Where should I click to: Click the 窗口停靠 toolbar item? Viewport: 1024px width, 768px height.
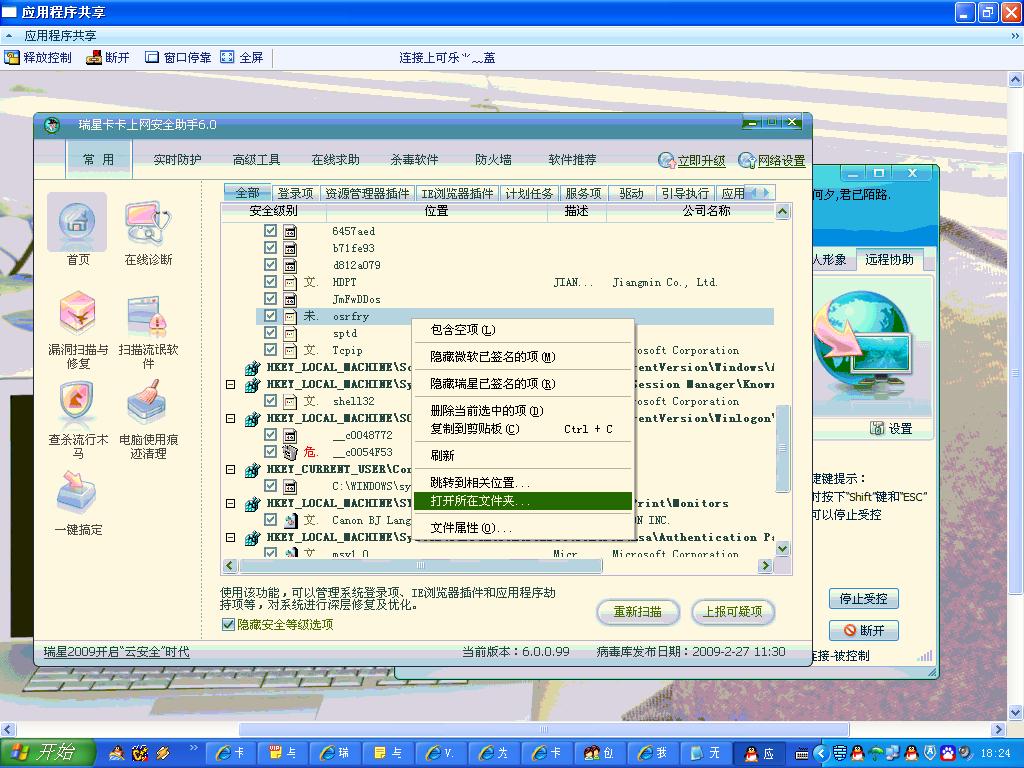pos(178,57)
